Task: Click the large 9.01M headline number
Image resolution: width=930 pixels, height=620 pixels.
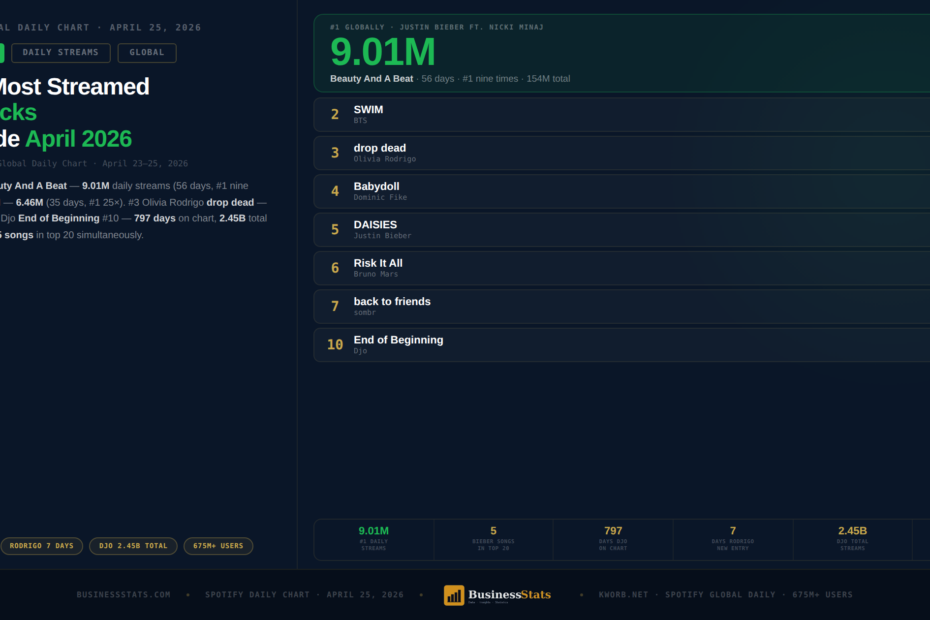Action: click(x=383, y=52)
